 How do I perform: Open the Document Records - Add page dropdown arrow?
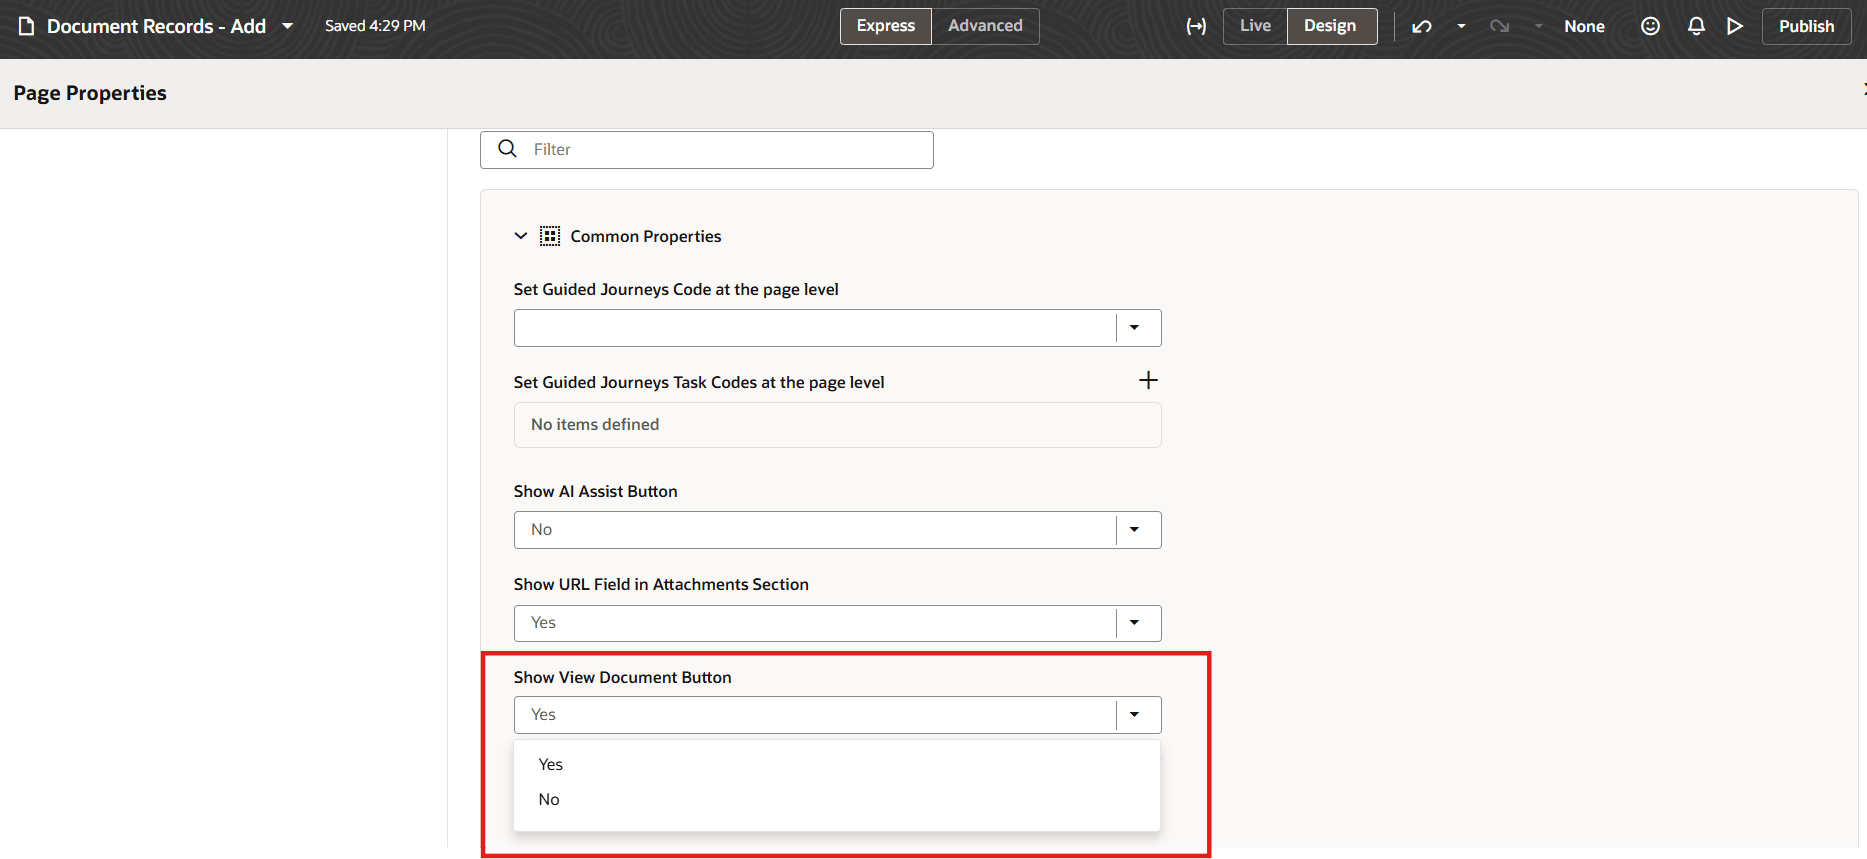tap(288, 26)
